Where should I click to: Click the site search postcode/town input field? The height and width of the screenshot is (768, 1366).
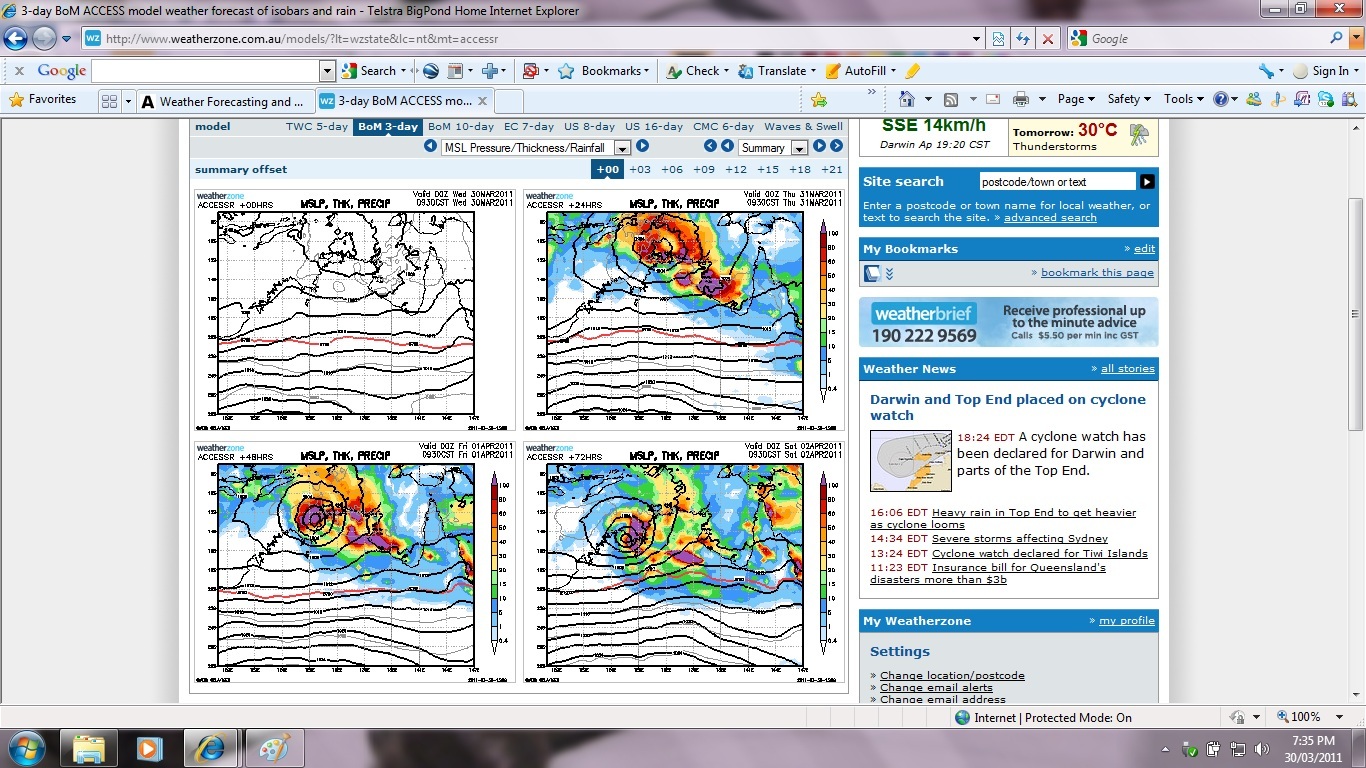pyautogui.click(x=1057, y=182)
